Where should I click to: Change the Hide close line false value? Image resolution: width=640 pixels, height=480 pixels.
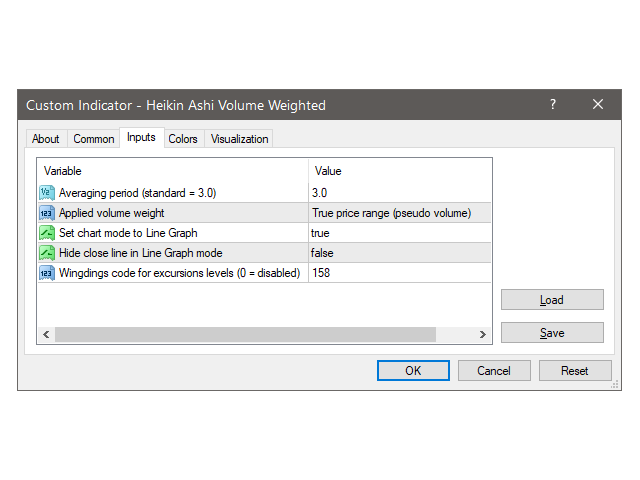[400, 253]
